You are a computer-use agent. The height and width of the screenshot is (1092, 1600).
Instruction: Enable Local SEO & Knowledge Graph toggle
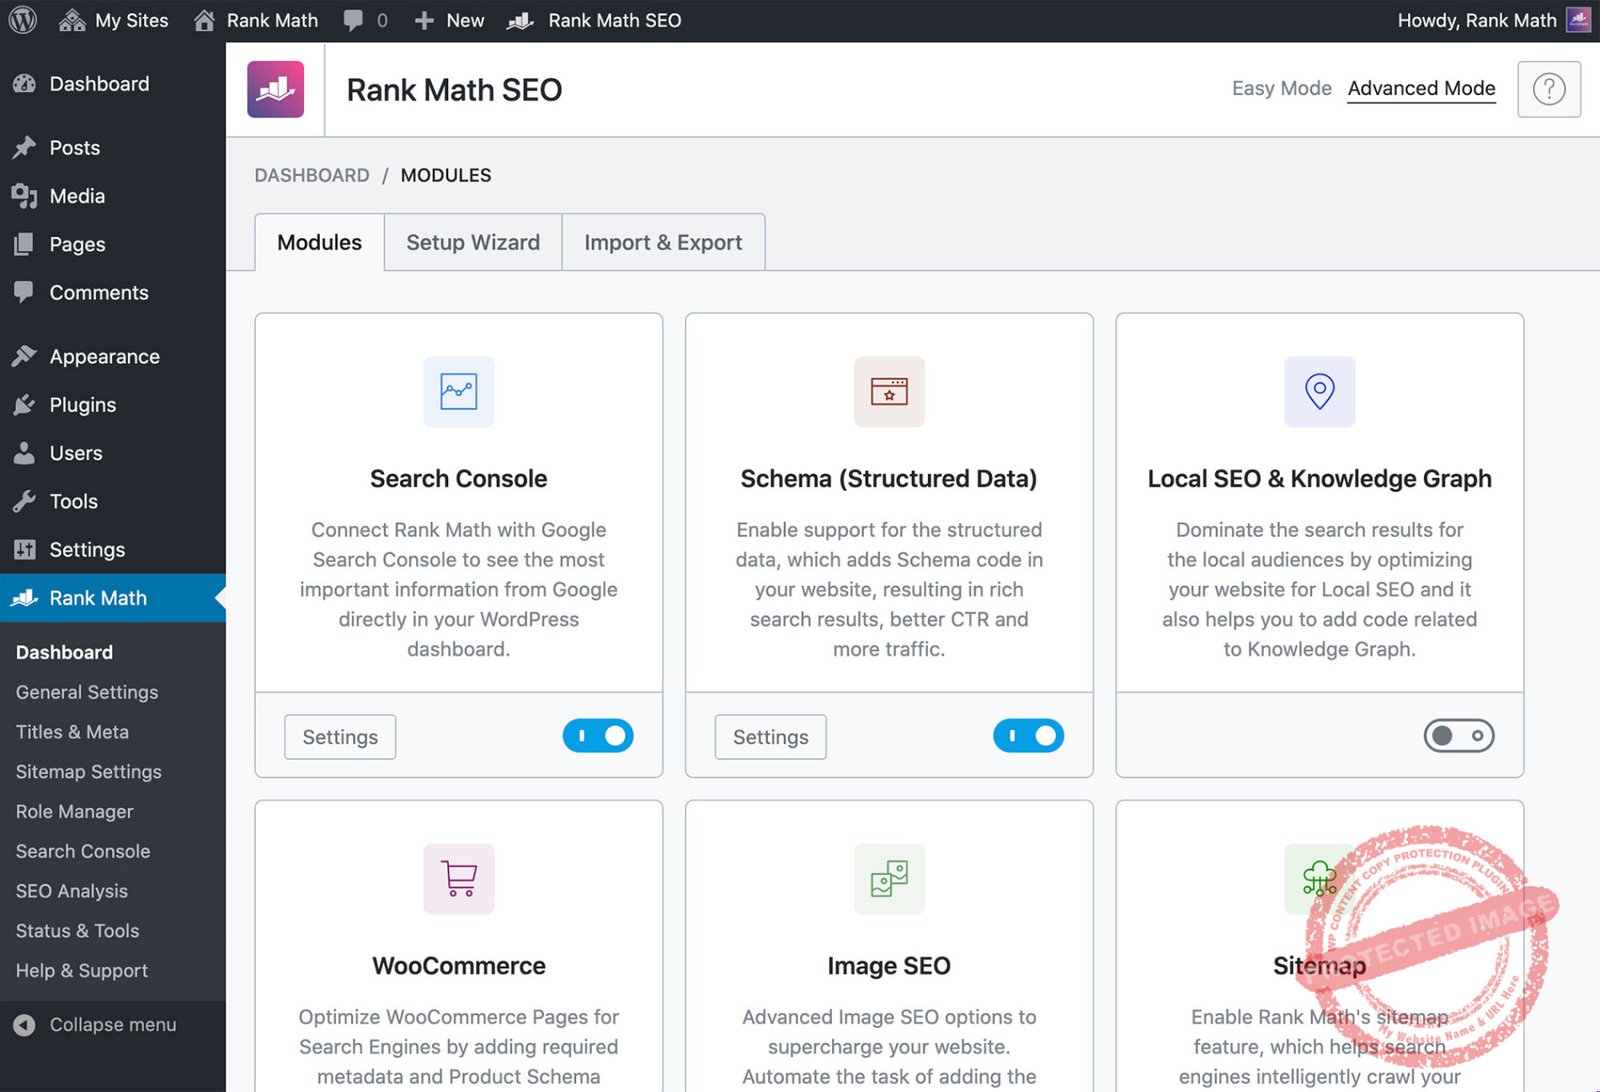point(1459,736)
